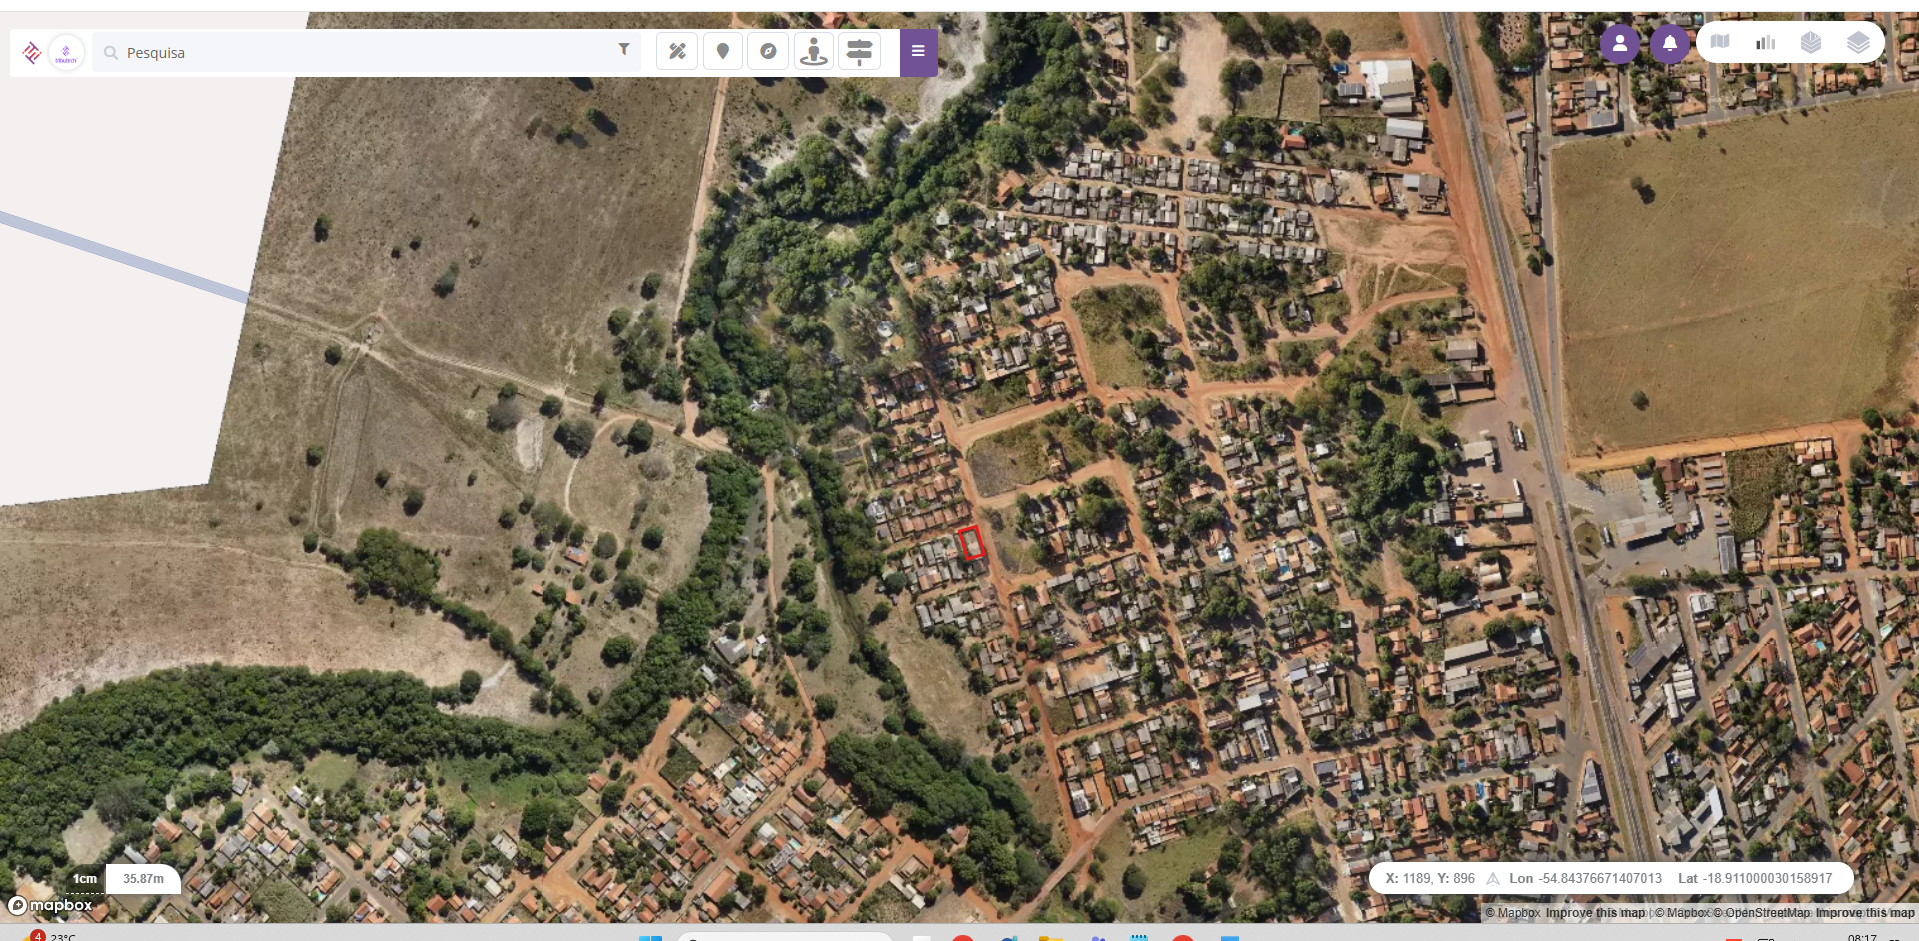1919x941 pixels.
Task: Click the red app logo
Action: click(31, 53)
